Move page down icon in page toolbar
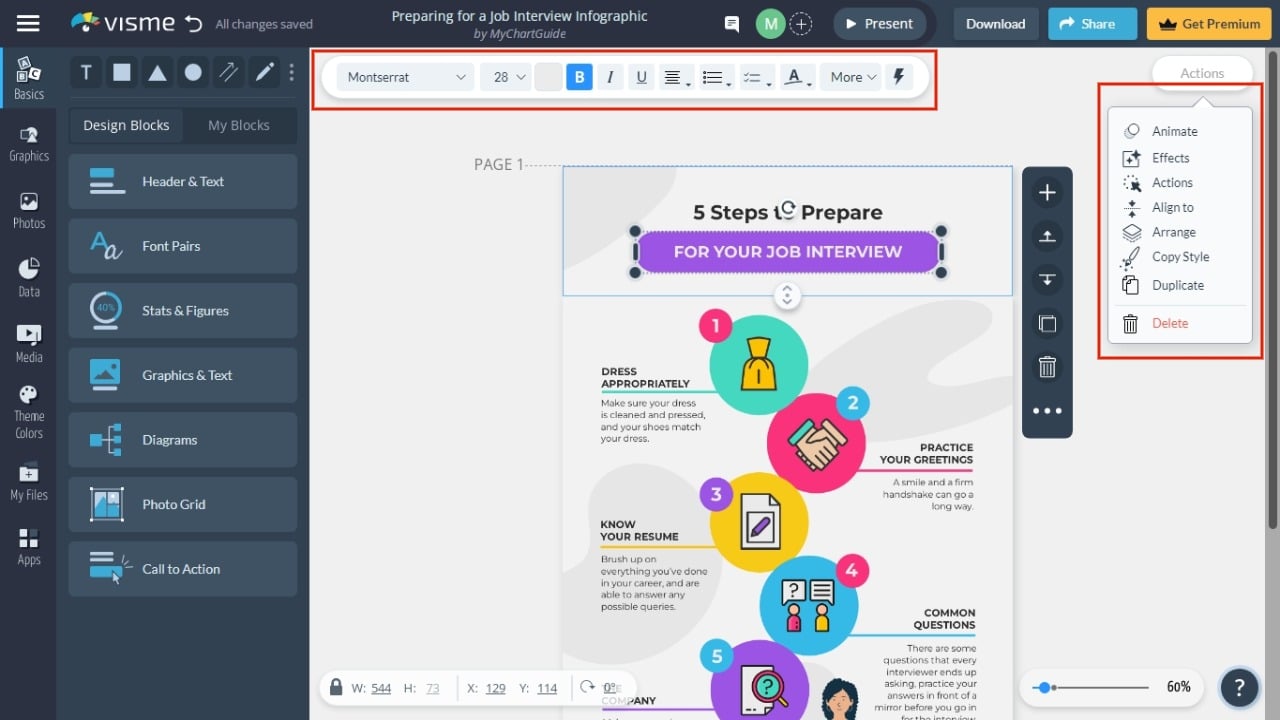The width and height of the screenshot is (1280, 720). point(1047,280)
